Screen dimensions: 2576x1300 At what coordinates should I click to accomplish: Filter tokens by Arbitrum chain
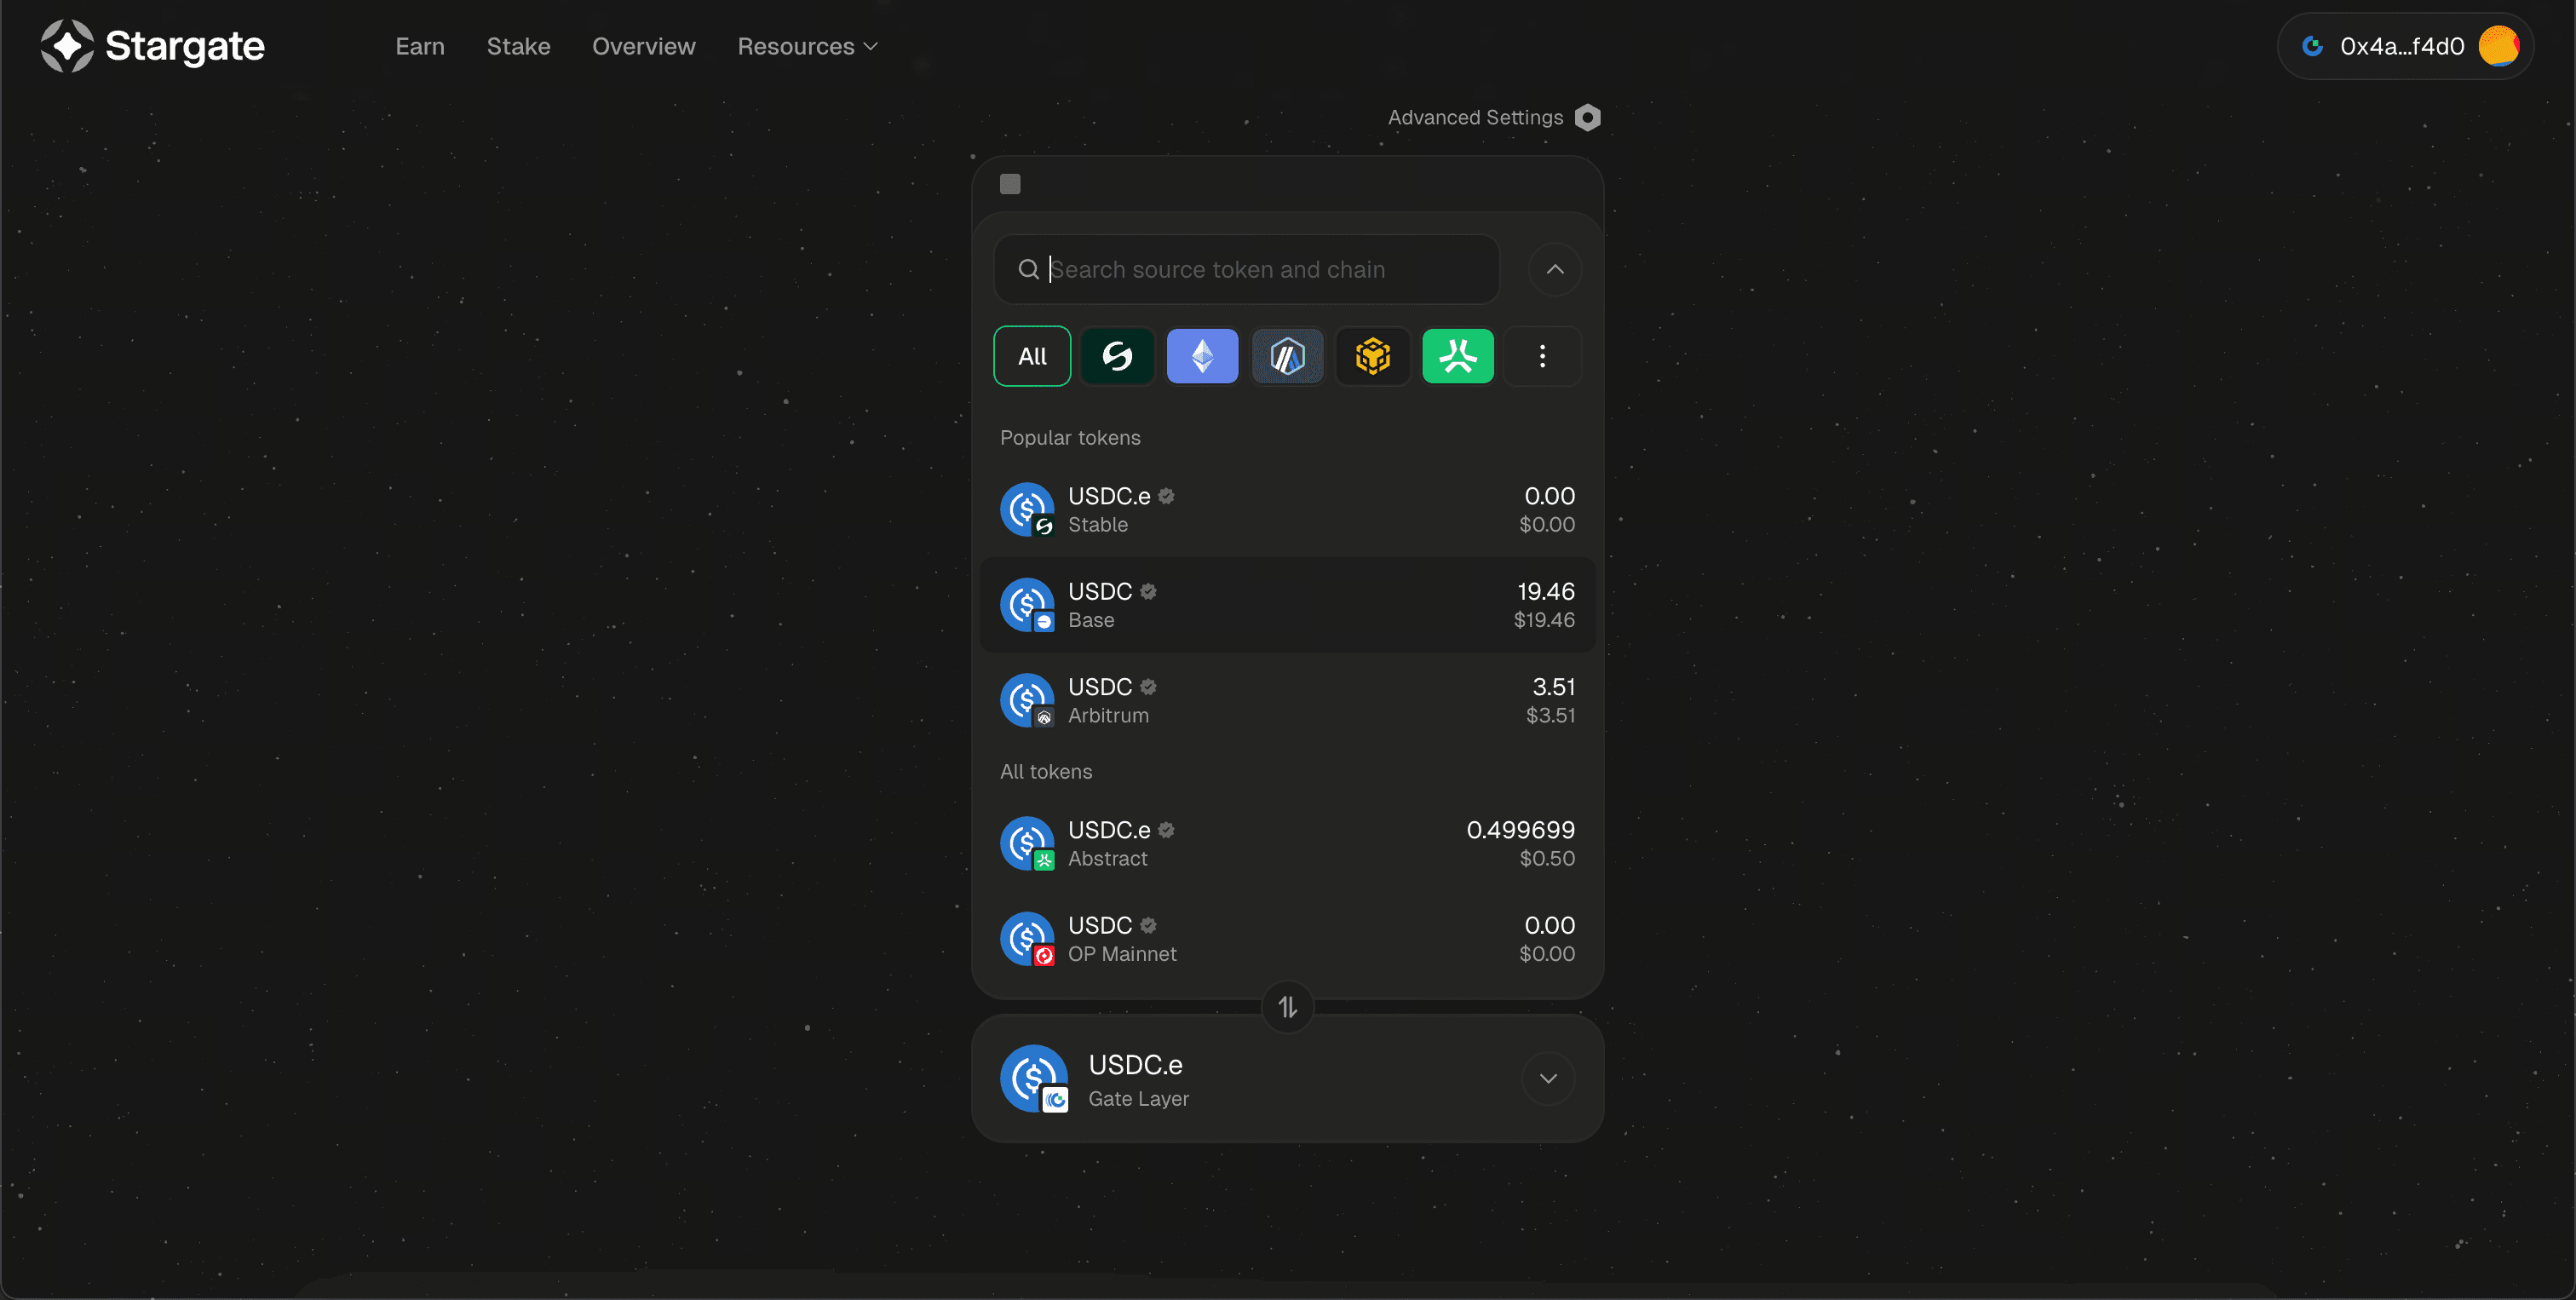click(x=1287, y=356)
